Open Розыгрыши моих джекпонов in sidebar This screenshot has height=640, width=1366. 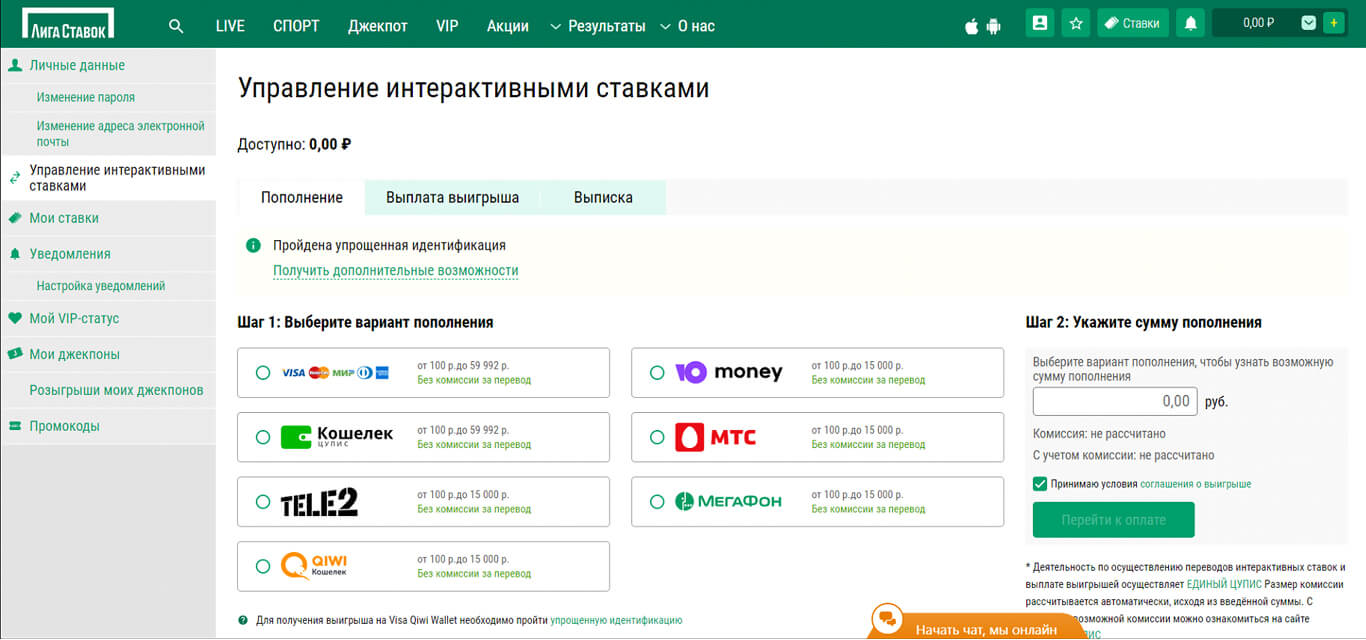[116, 390]
